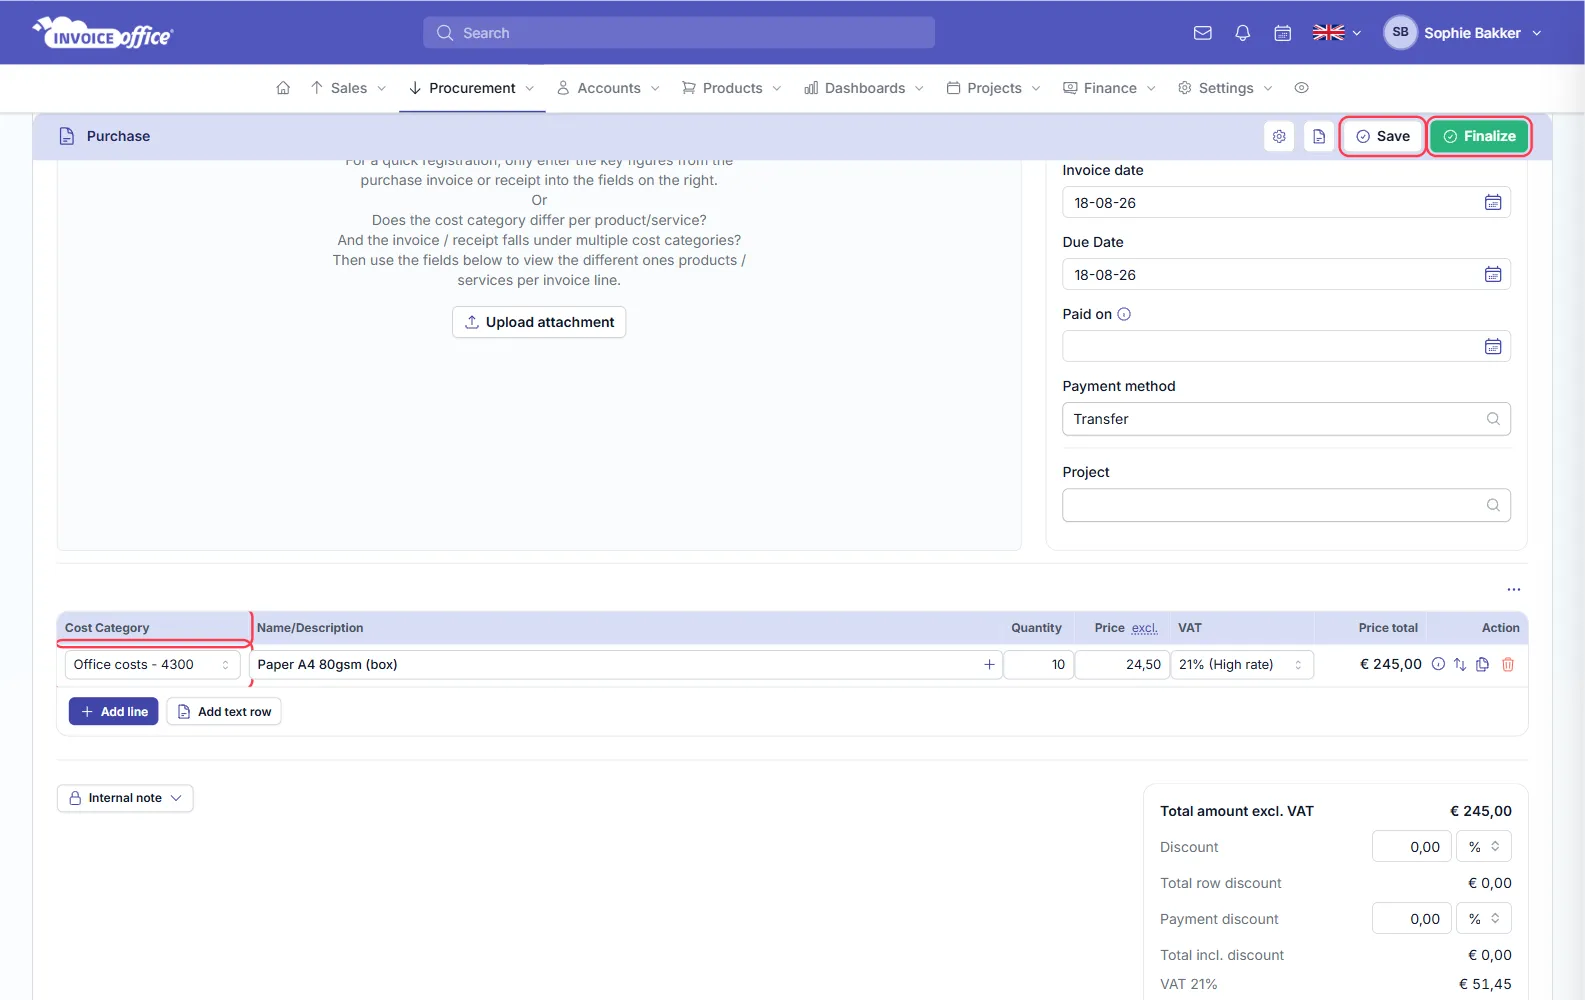1585x1000 pixels.
Task: Click plus icon in Paper A4 description
Action: [x=989, y=665]
